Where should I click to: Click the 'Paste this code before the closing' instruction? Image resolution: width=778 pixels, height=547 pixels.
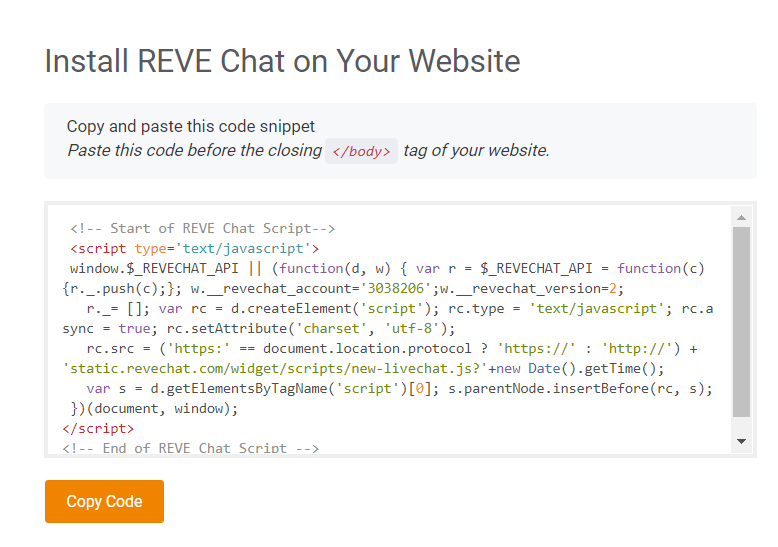(194, 150)
